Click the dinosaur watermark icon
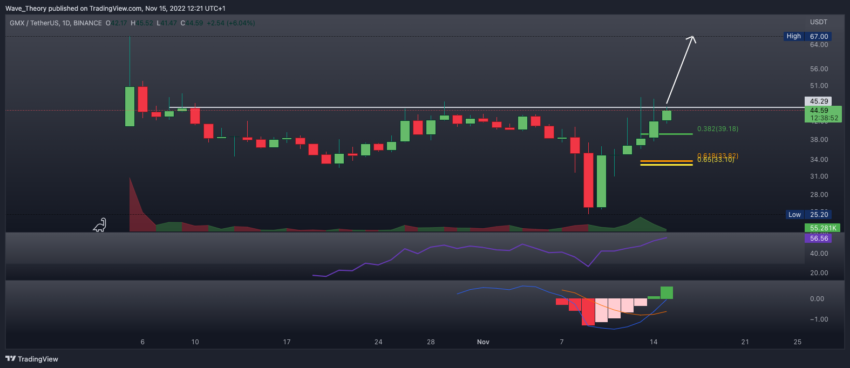Image resolution: width=850 pixels, height=368 pixels. point(100,225)
